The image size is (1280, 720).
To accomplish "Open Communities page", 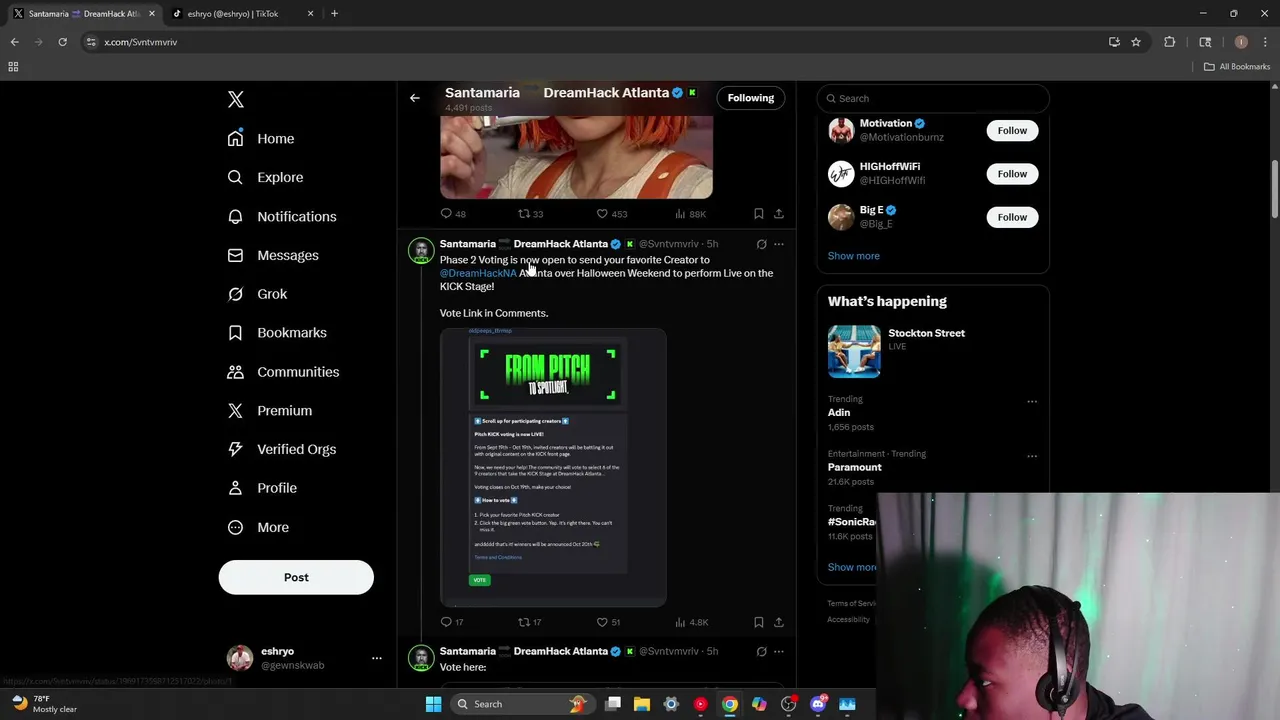I will (x=283, y=372).
